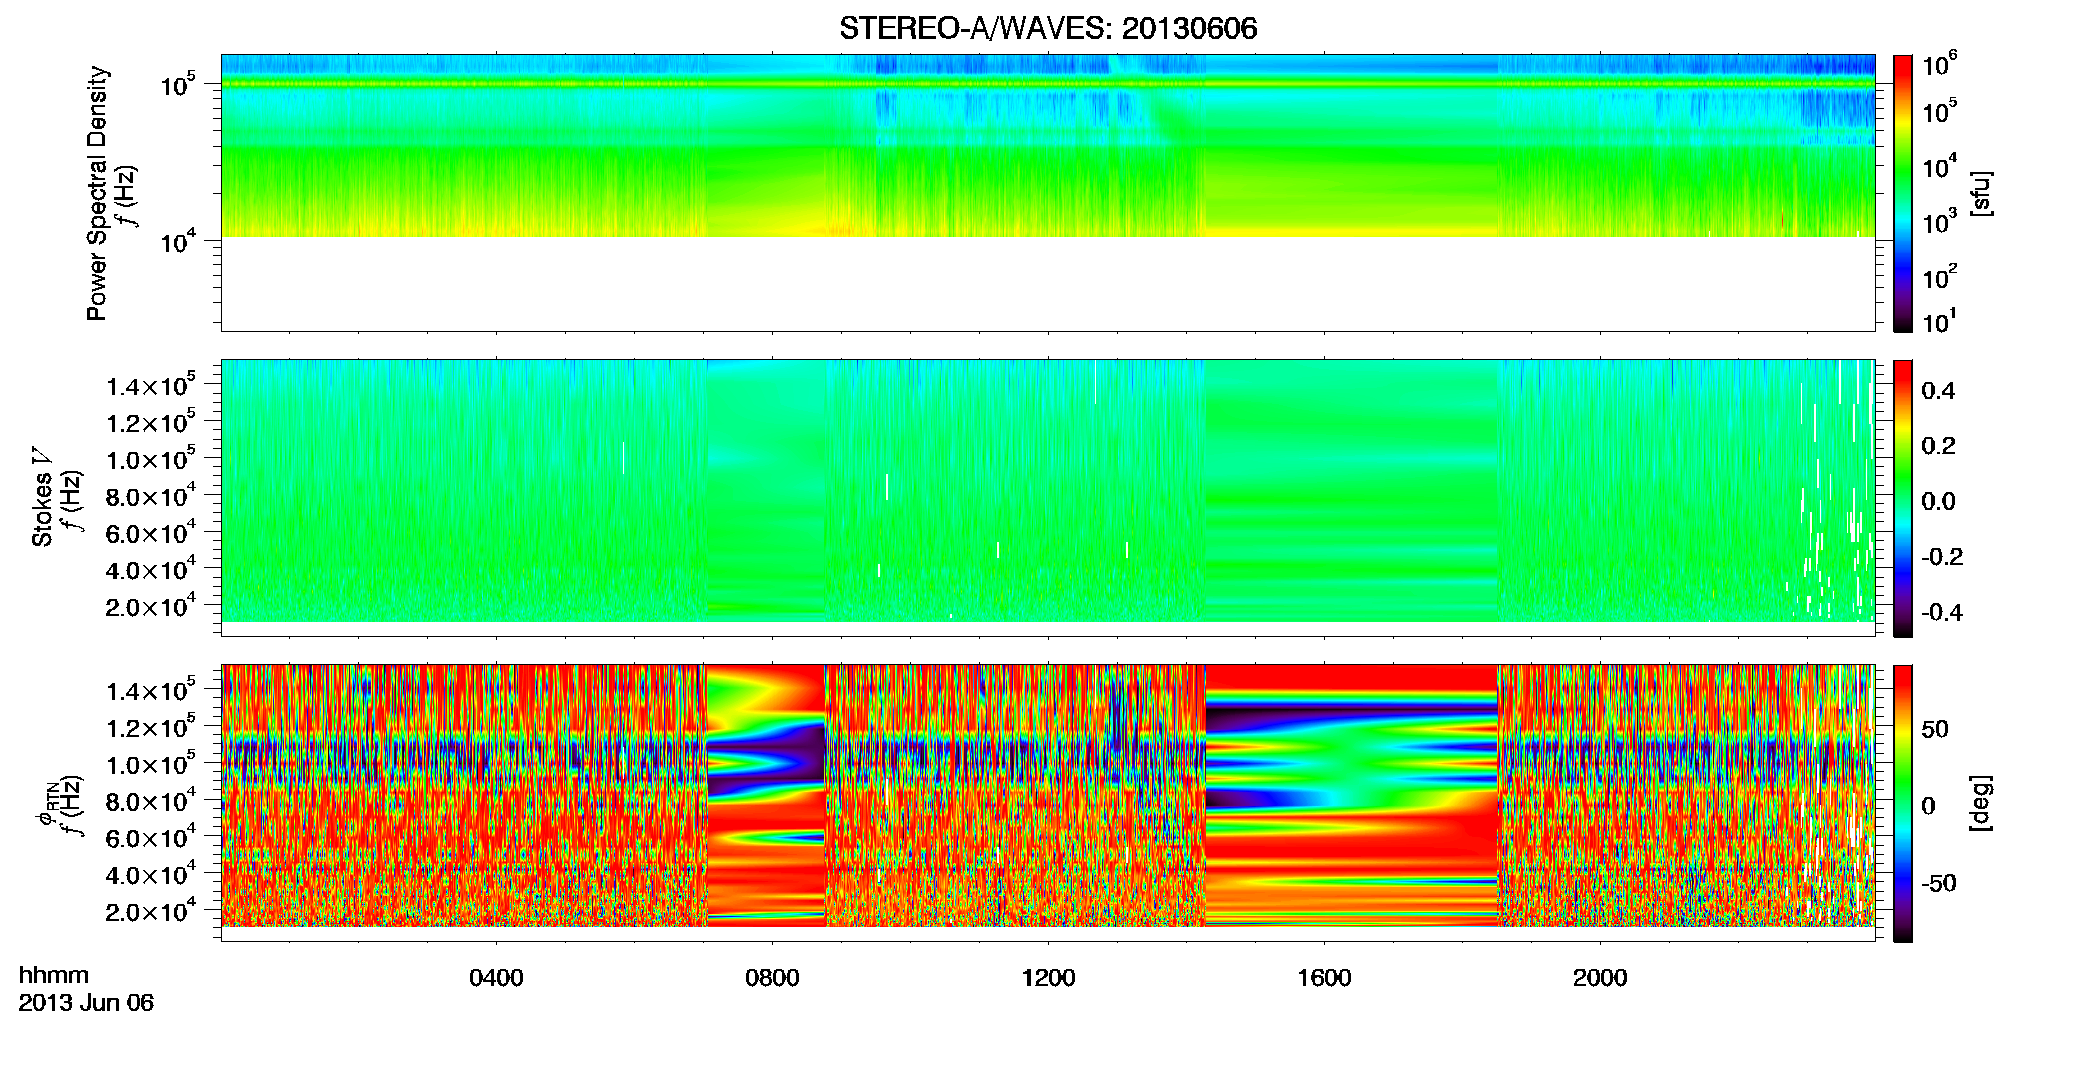This screenshot has height=1080, width=2096.
Task: Select the 1.4×10^5 tick on the Stokes V frequency axis
Action: click(x=151, y=386)
